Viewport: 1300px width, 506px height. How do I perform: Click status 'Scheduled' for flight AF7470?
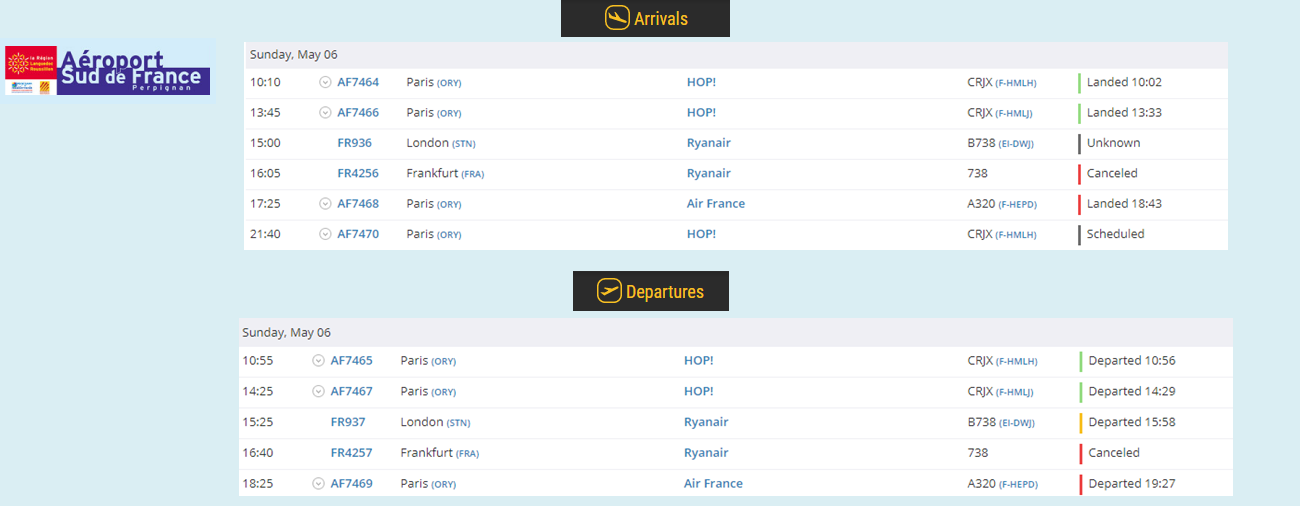point(1115,234)
